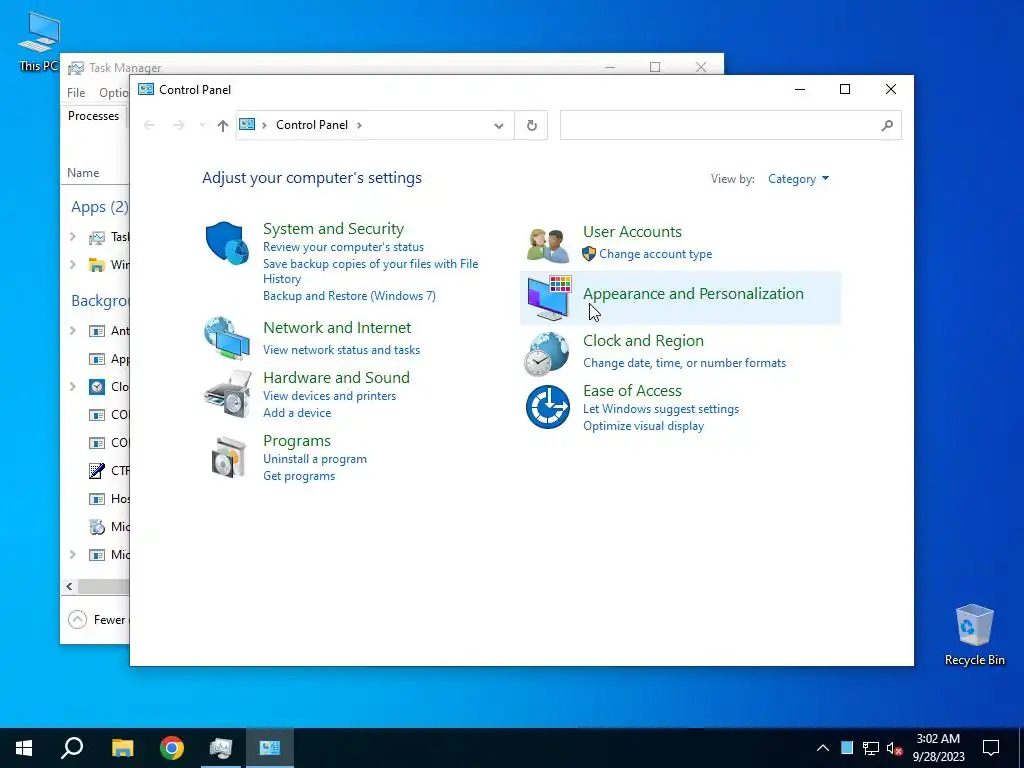
Task: Open the Clock and Region heading
Action: click(x=643, y=341)
